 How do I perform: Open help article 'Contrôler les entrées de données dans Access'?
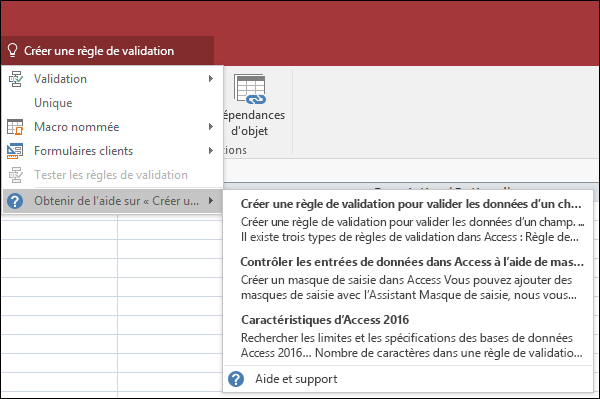[x=412, y=262]
